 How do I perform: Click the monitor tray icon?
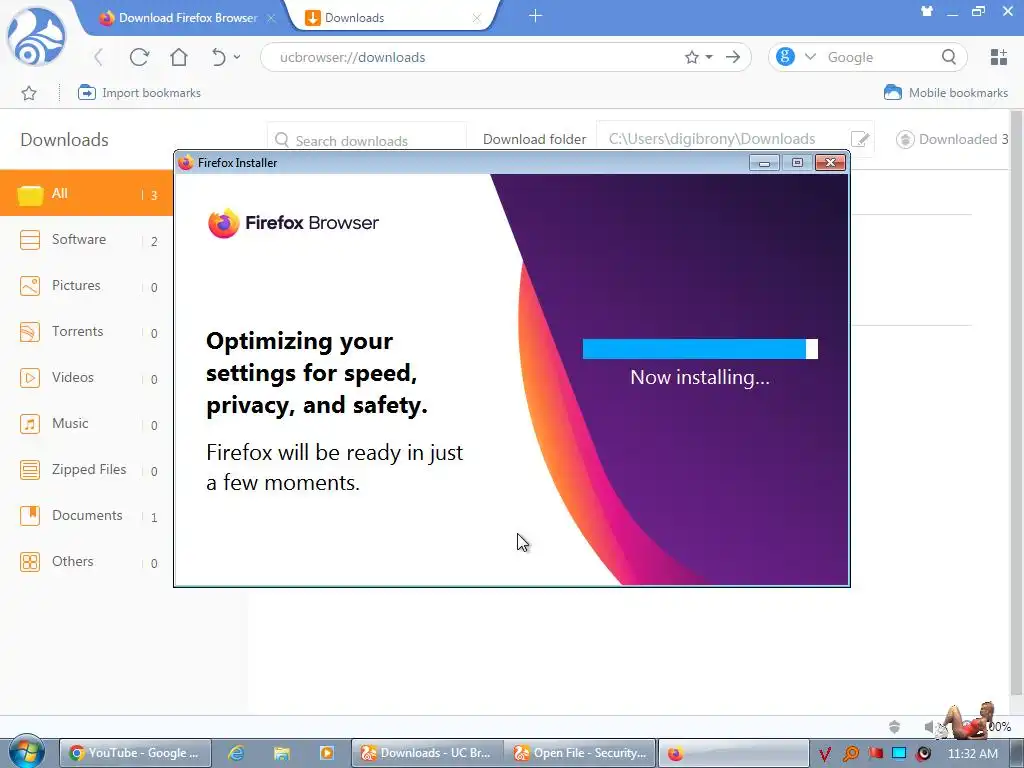point(899,753)
